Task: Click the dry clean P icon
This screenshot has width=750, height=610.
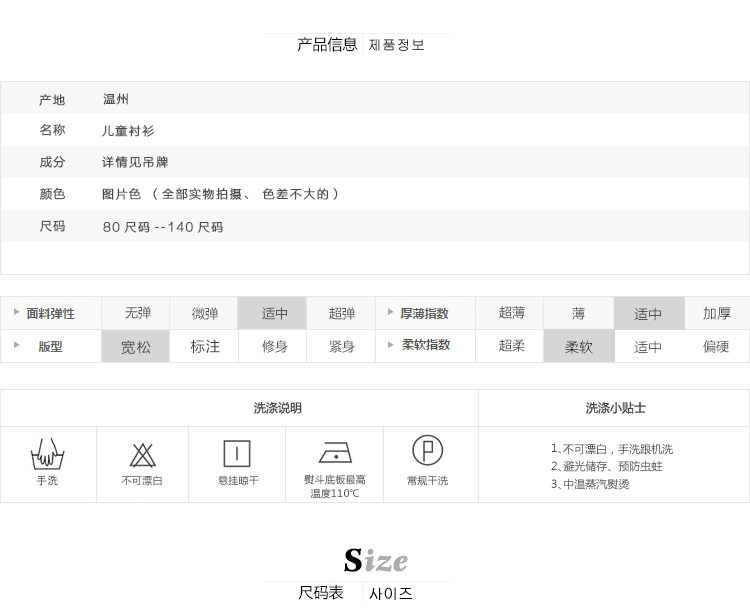Action: [x=427, y=450]
